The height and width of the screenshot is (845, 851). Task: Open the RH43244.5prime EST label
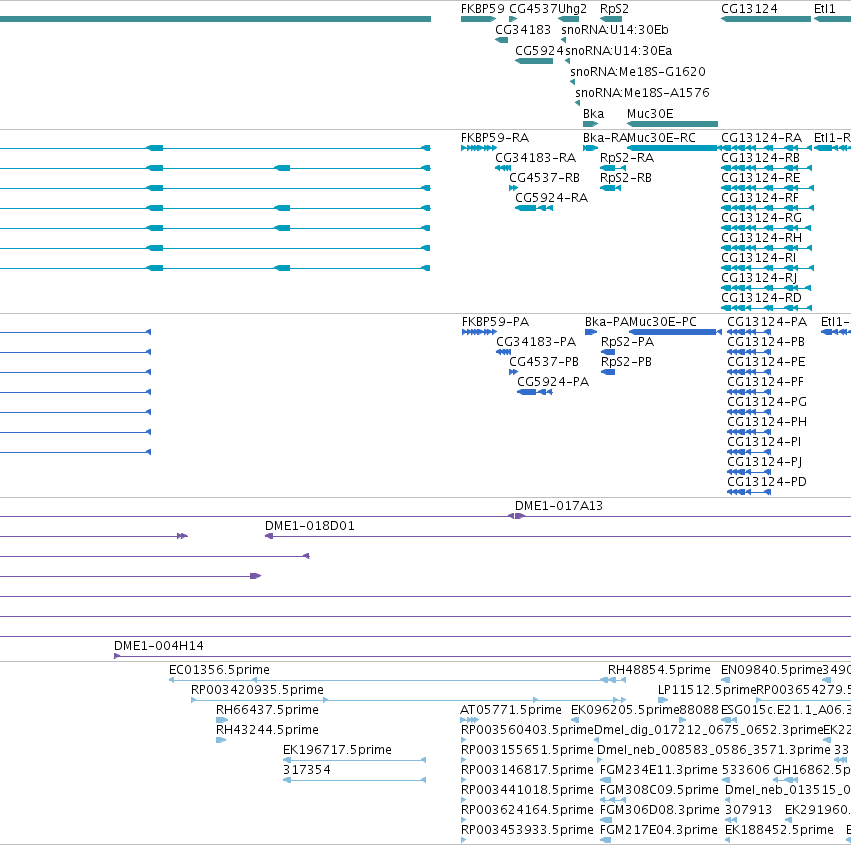[x=267, y=730]
